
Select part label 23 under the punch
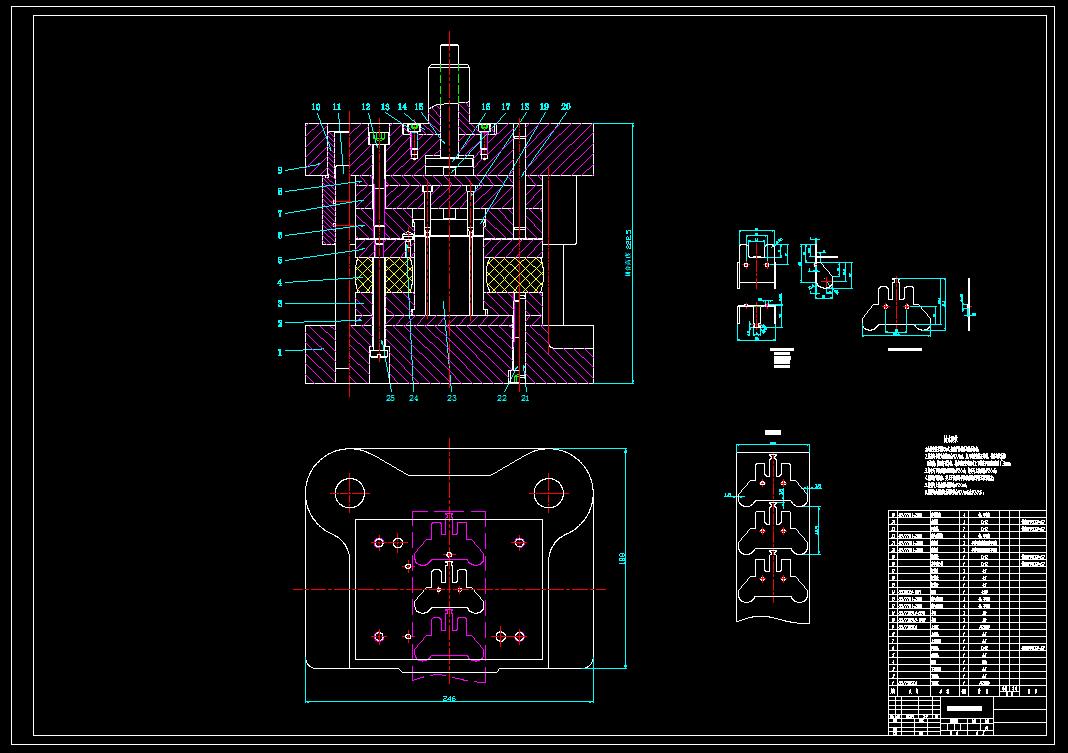pyautogui.click(x=452, y=398)
